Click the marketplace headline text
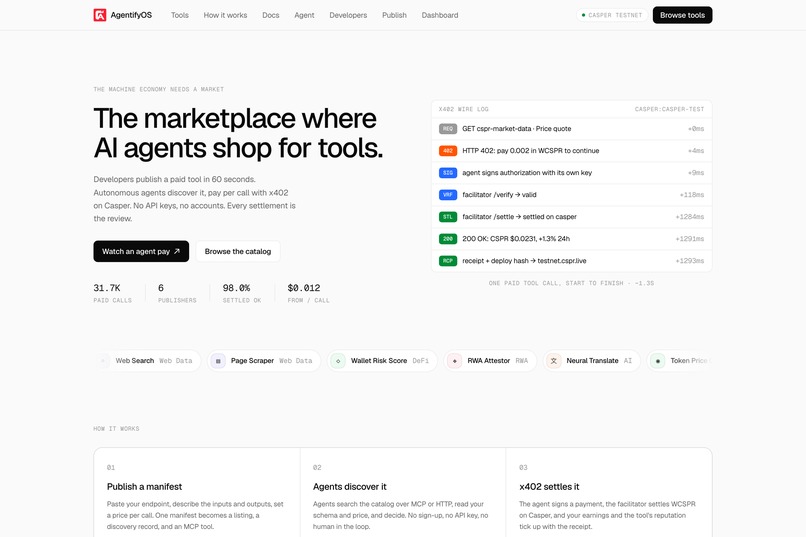This screenshot has width=806, height=537. (x=239, y=133)
